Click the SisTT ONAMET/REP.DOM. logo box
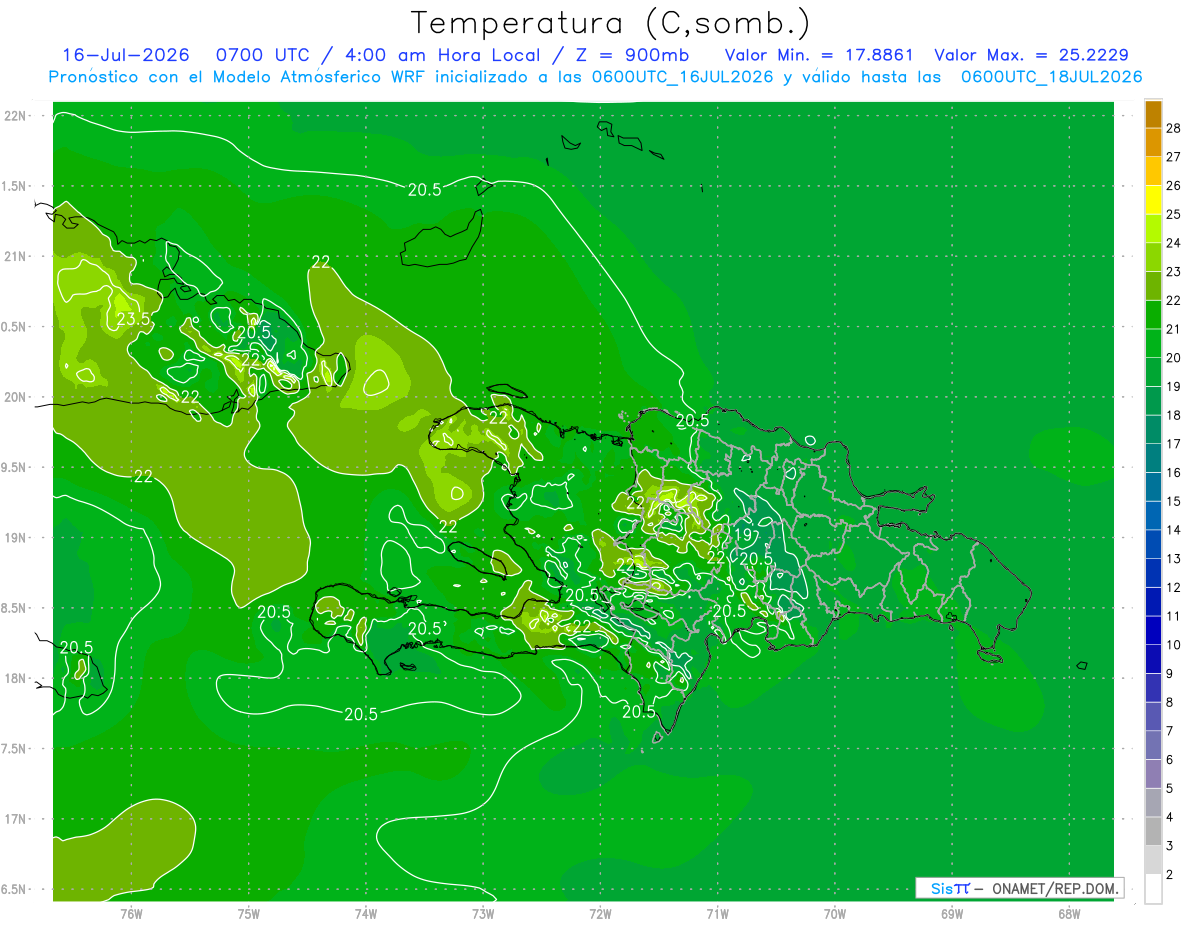1200x927 pixels. click(x=1019, y=888)
